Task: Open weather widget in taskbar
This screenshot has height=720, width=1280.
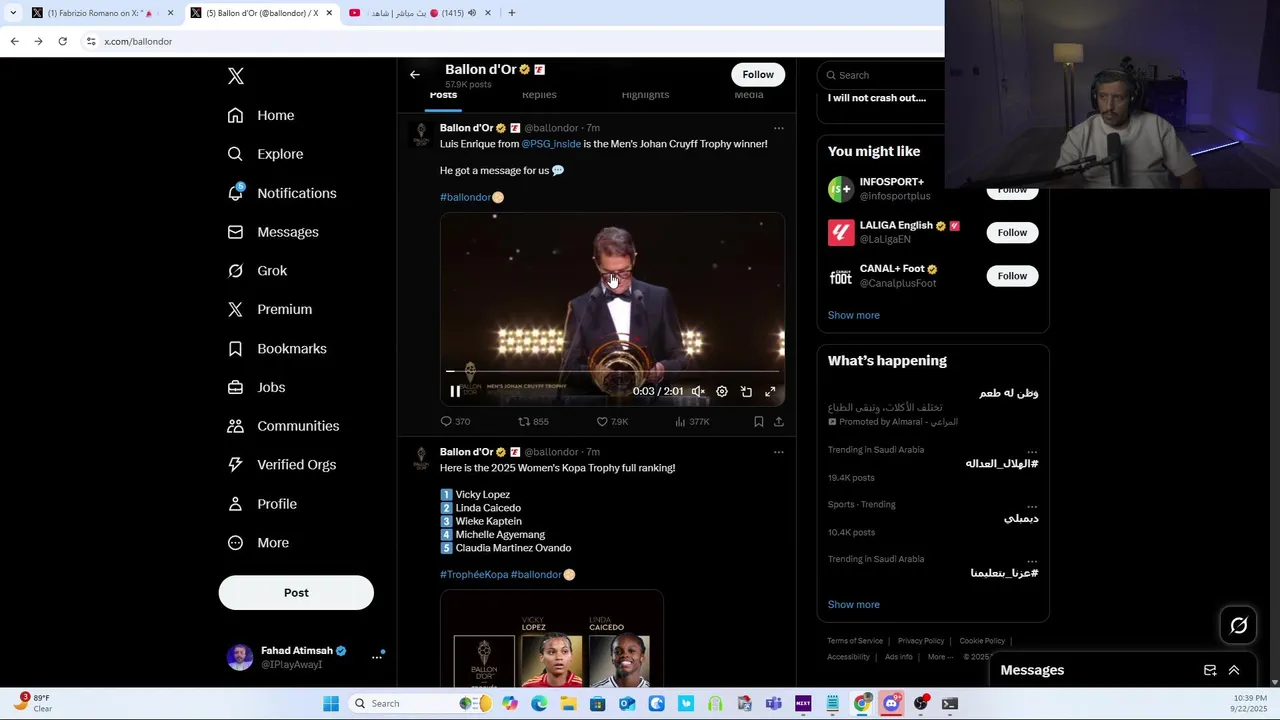Action: coord(34,703)
